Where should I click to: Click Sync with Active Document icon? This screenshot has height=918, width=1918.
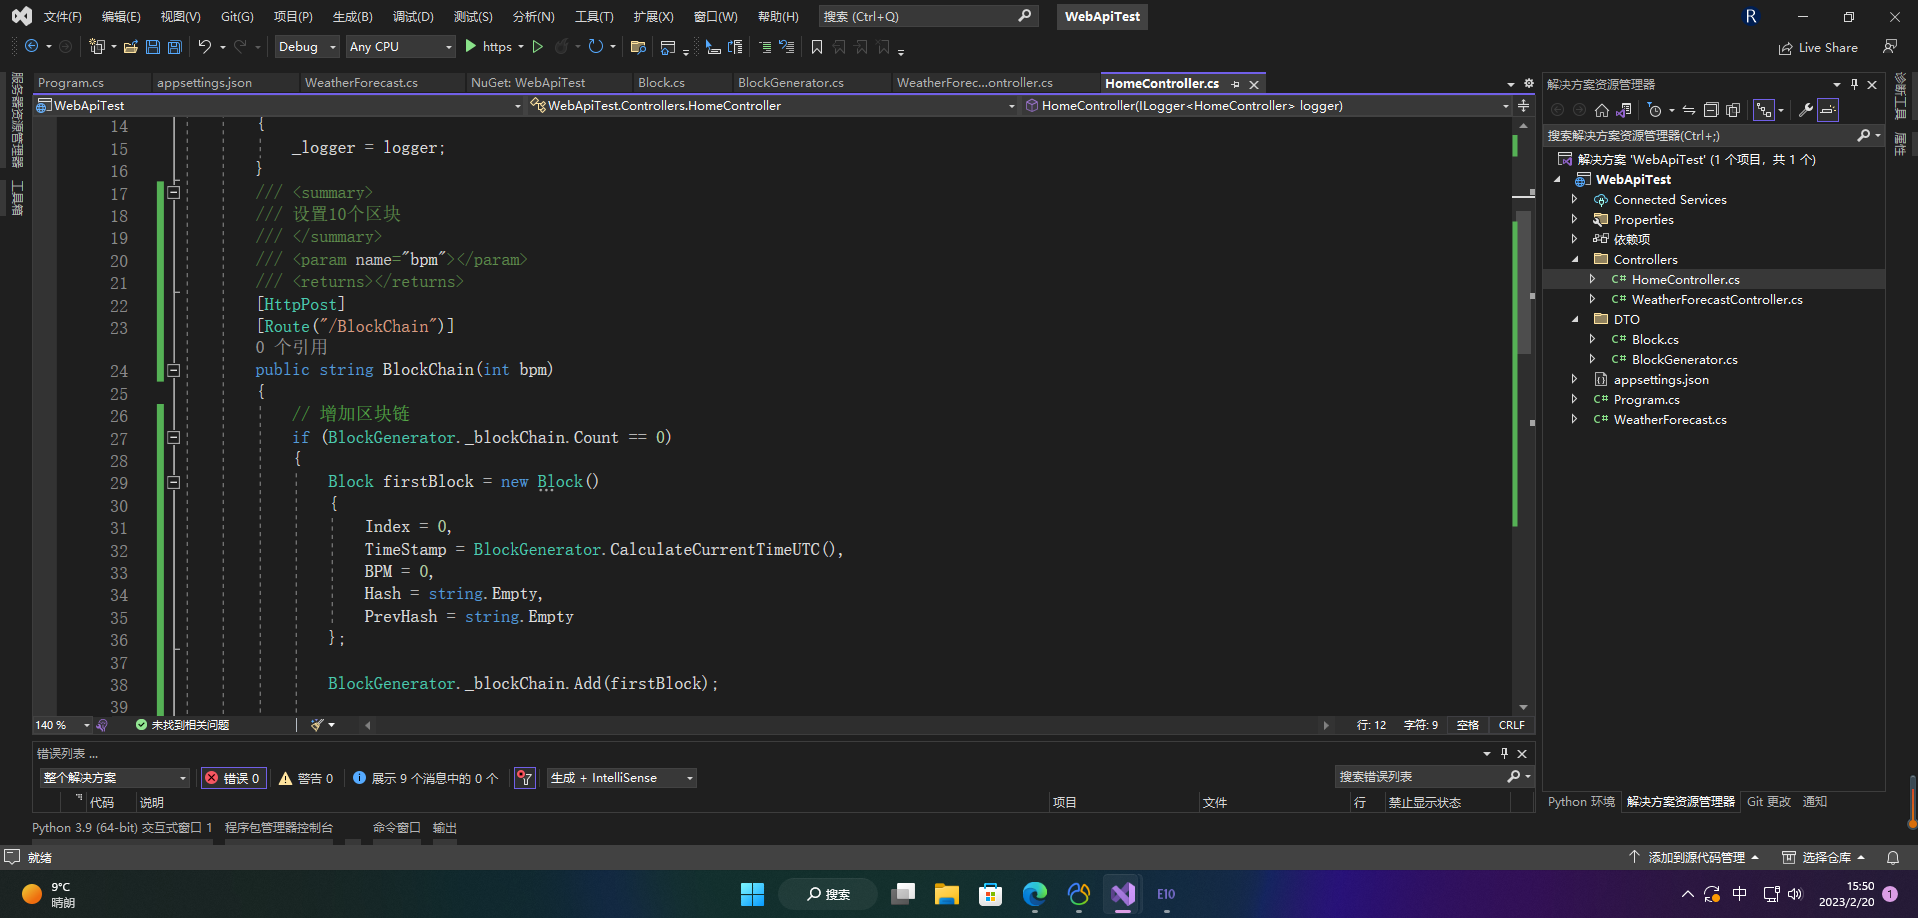(x=1689, y=110)
